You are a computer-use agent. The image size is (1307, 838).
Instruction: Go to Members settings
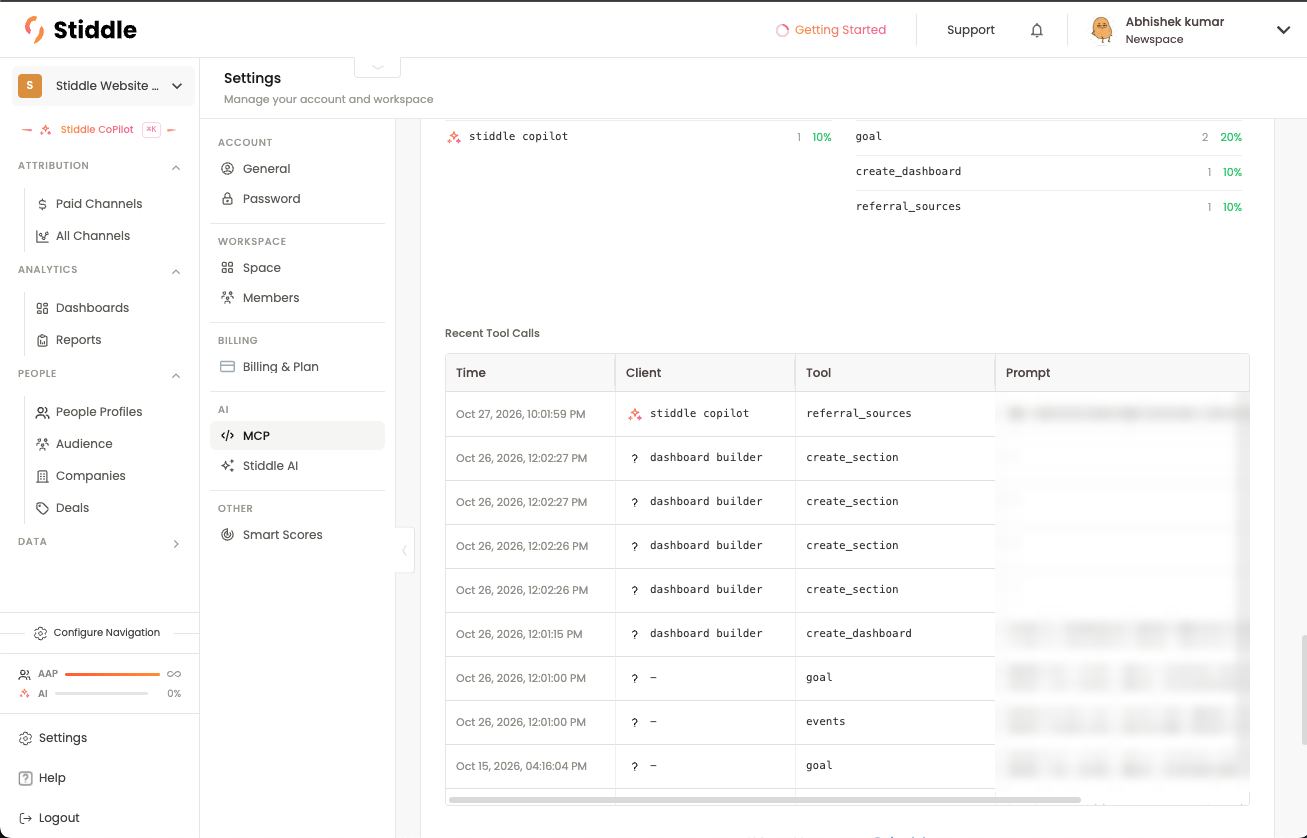297,298
